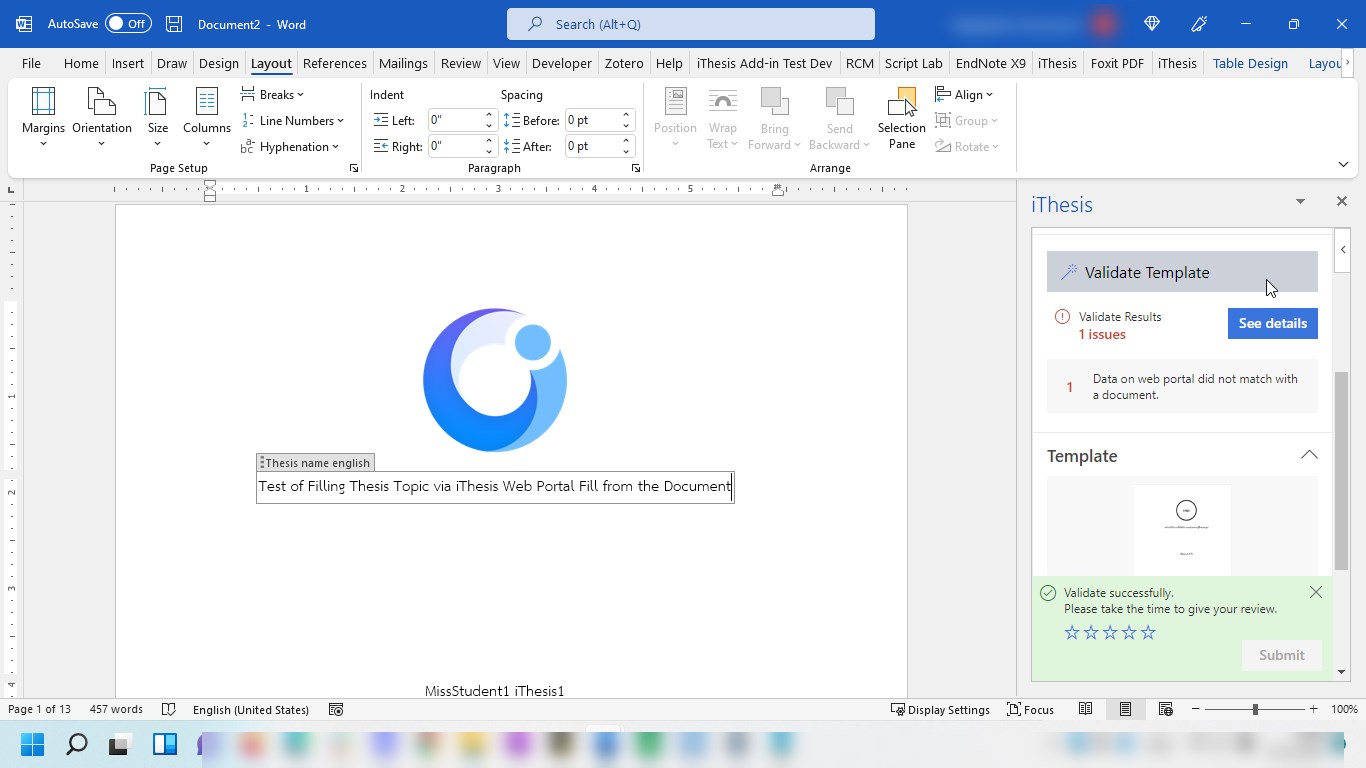Viewport: 1366px width, 768px height.
Task: Click the zoom in plus icon
Action: pyautogui.click(x=1313, y=710)
